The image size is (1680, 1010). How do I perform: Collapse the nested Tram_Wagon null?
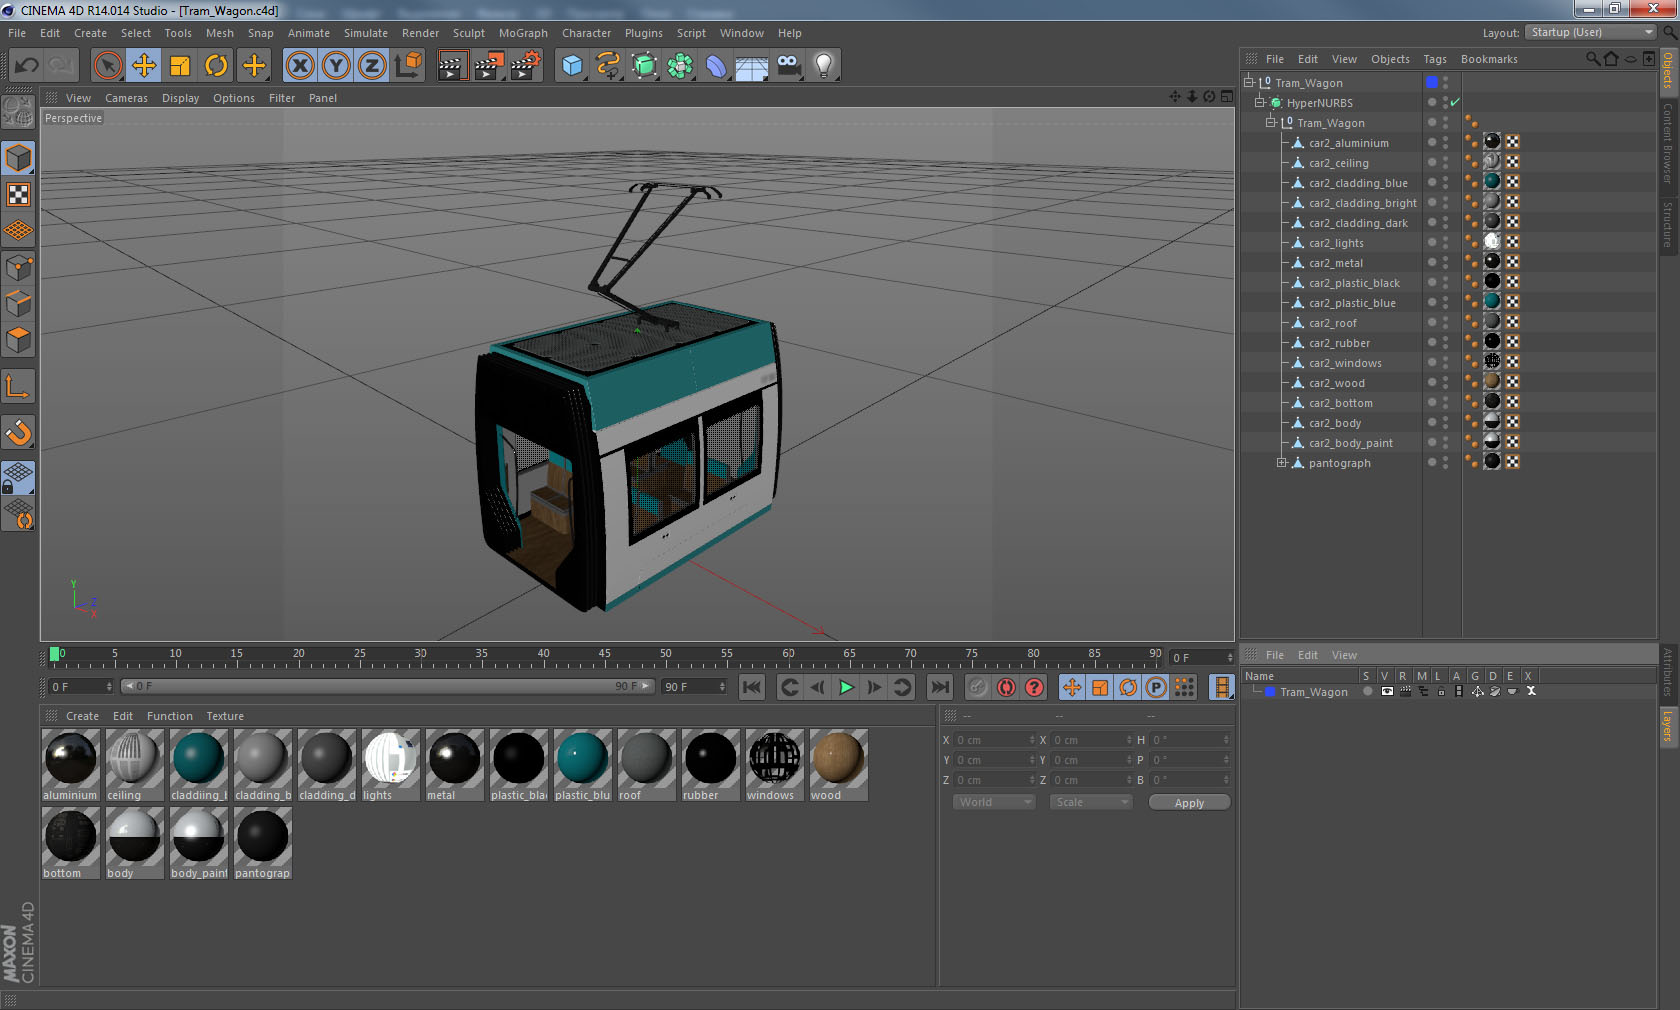1271,122
